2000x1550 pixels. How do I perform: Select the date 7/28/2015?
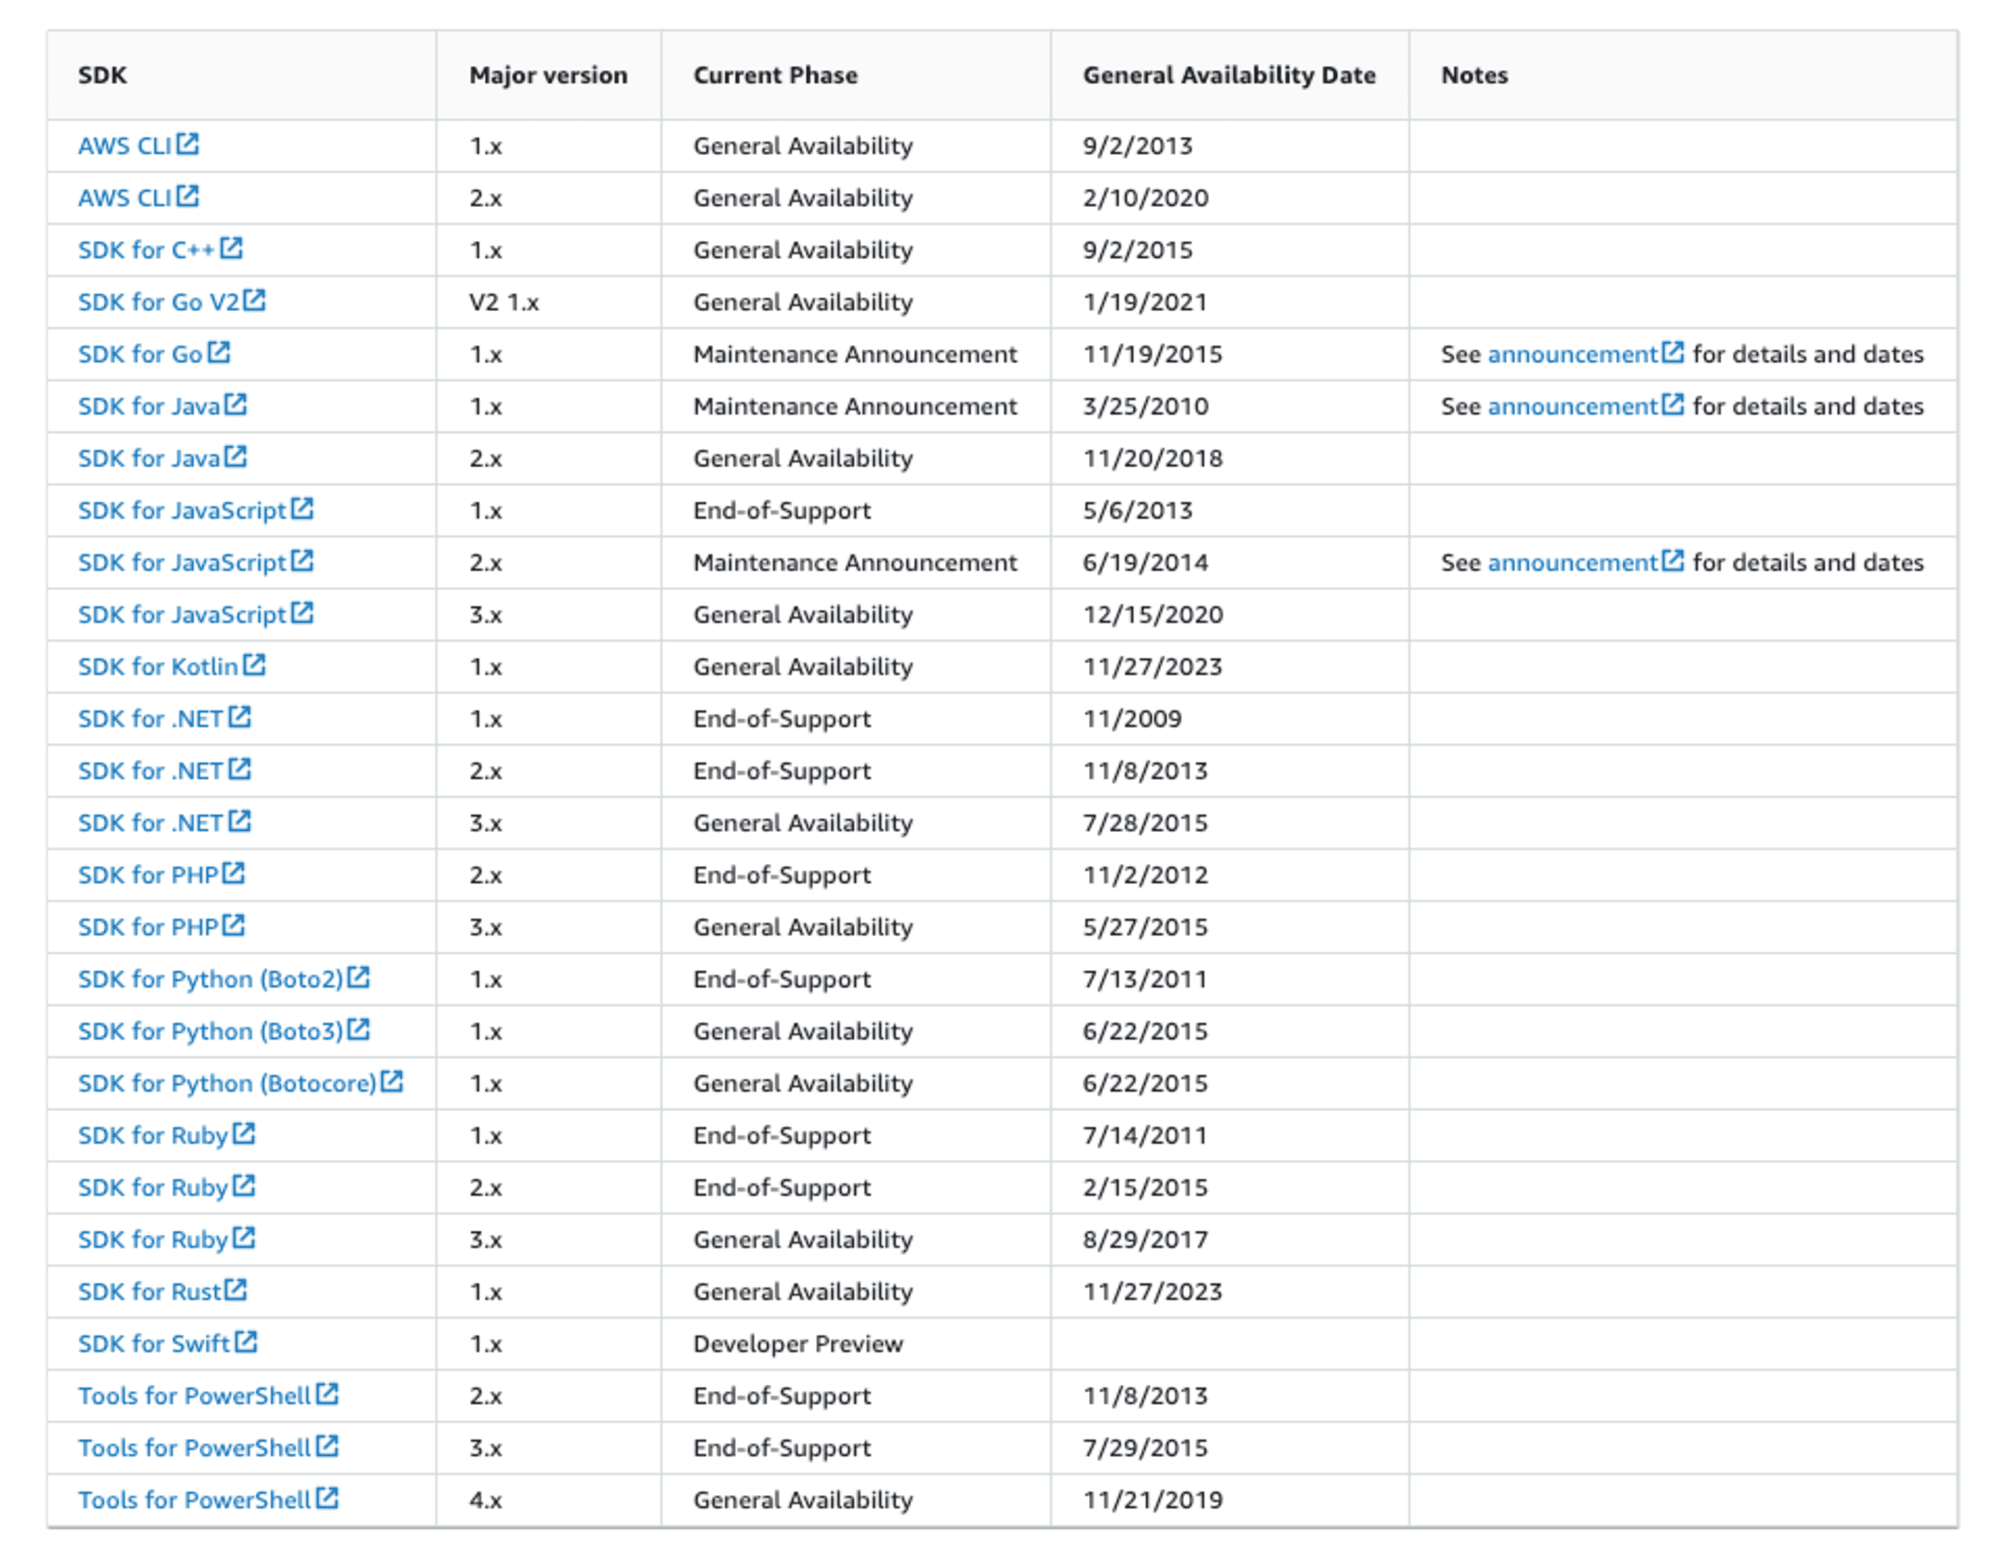(1146, 822)
